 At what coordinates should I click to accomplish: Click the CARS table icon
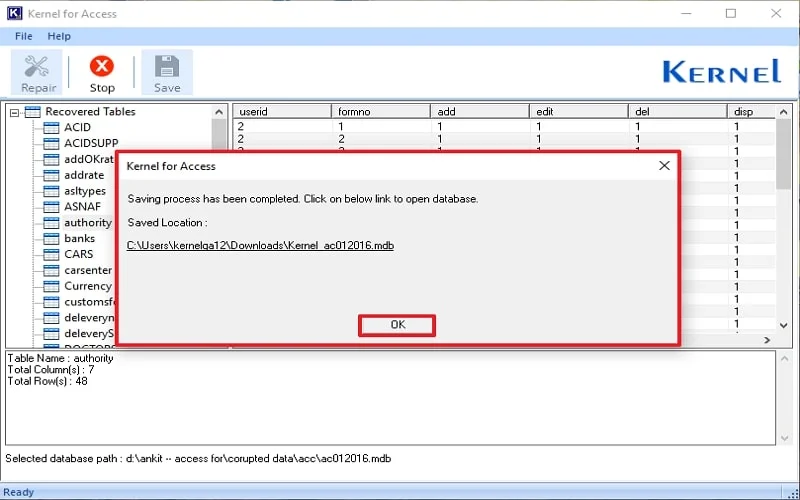pos(51,254)
